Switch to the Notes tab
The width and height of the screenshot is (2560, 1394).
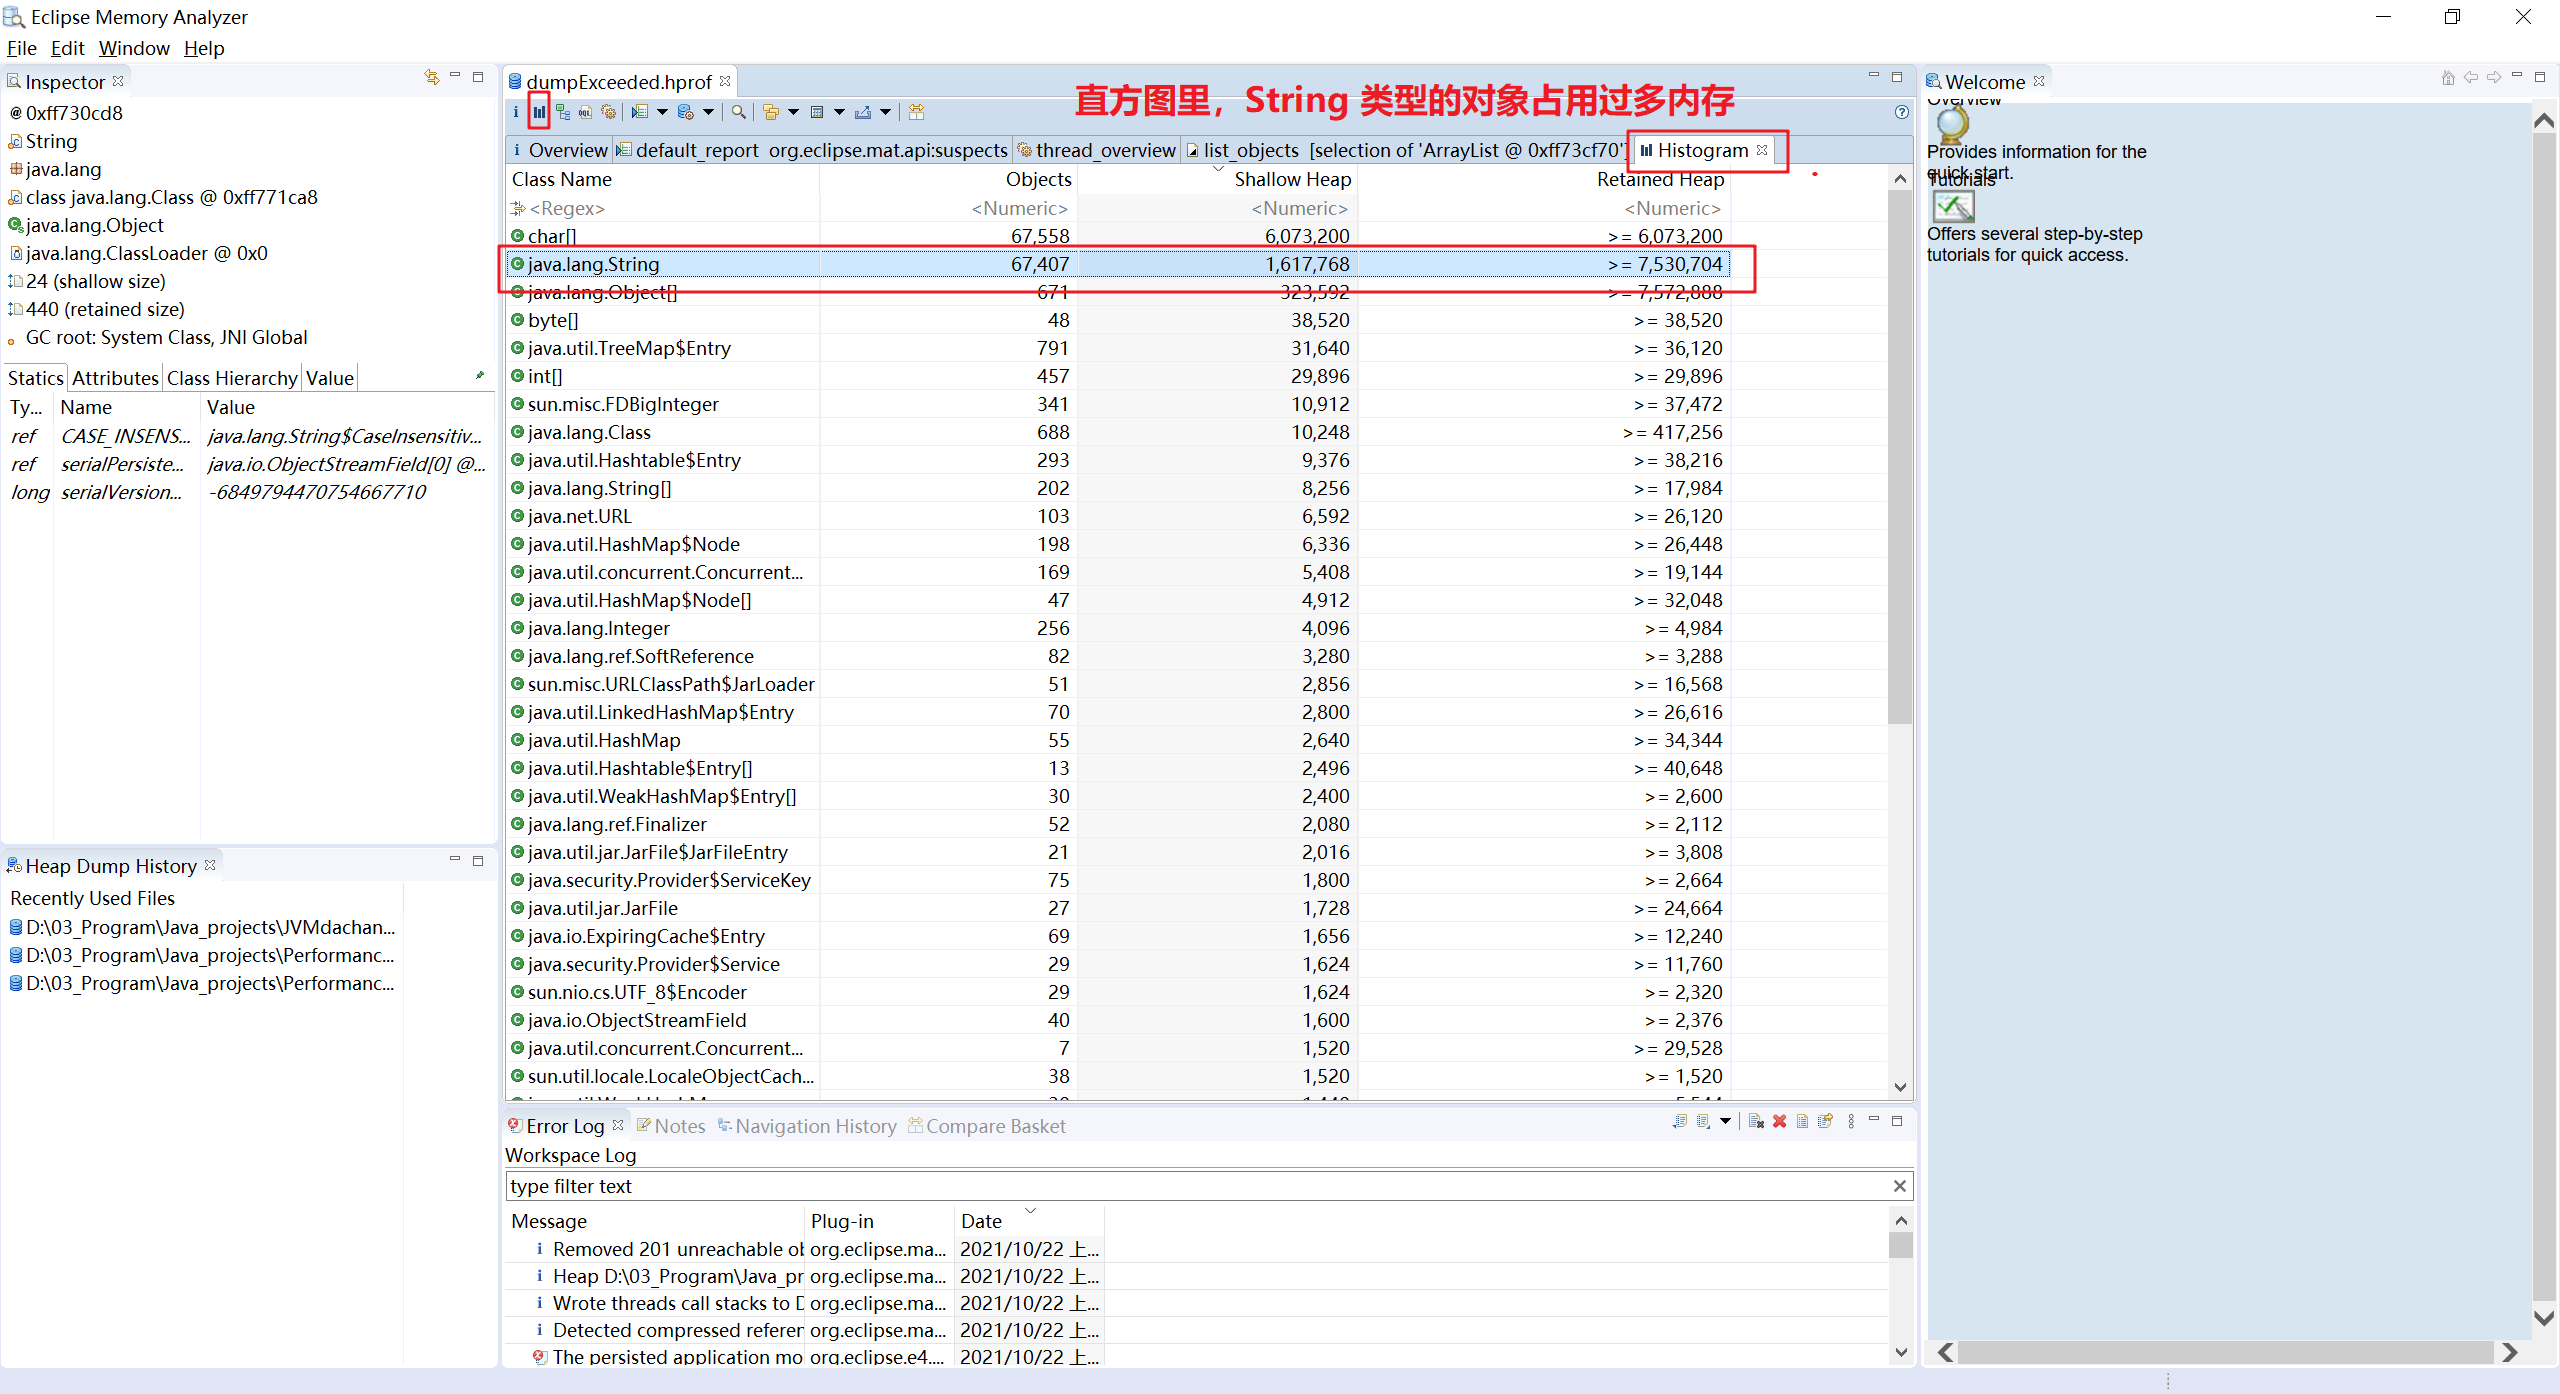click(x=671, y=1126)
